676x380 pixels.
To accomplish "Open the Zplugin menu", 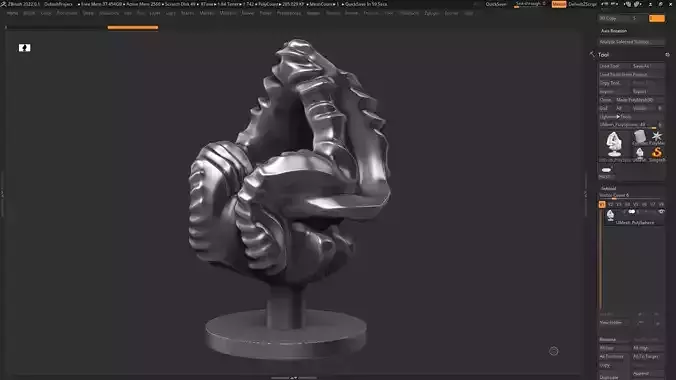I will click(x=432, y=13).
